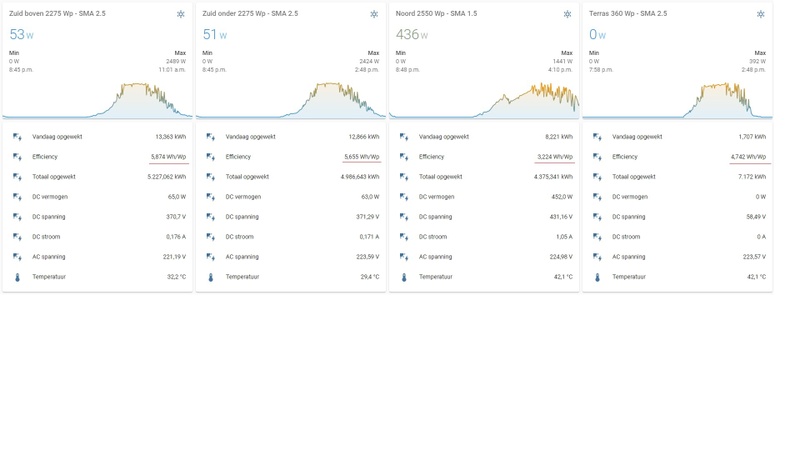Click thermometer icon on Zuid boven card
The image size is (800, 450).
17,277
